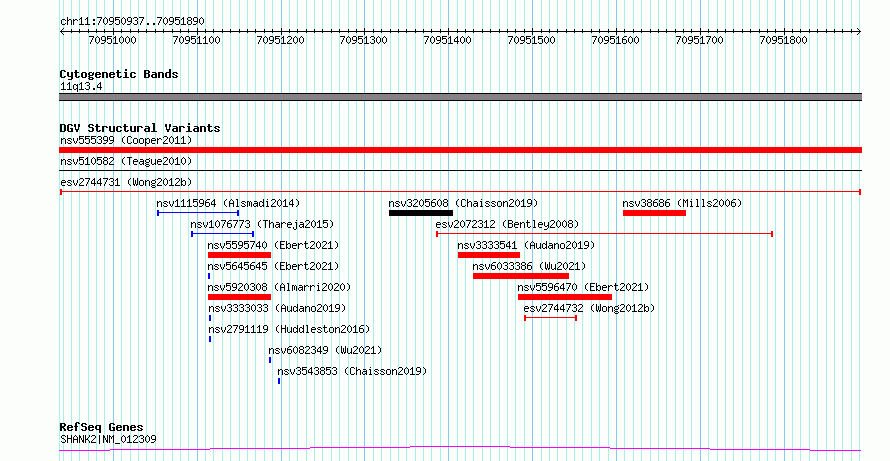Viewport: 890px width, 461px height.
Task: Open nsv5645645 (Ebert2021) label
Action: (273, 266)
